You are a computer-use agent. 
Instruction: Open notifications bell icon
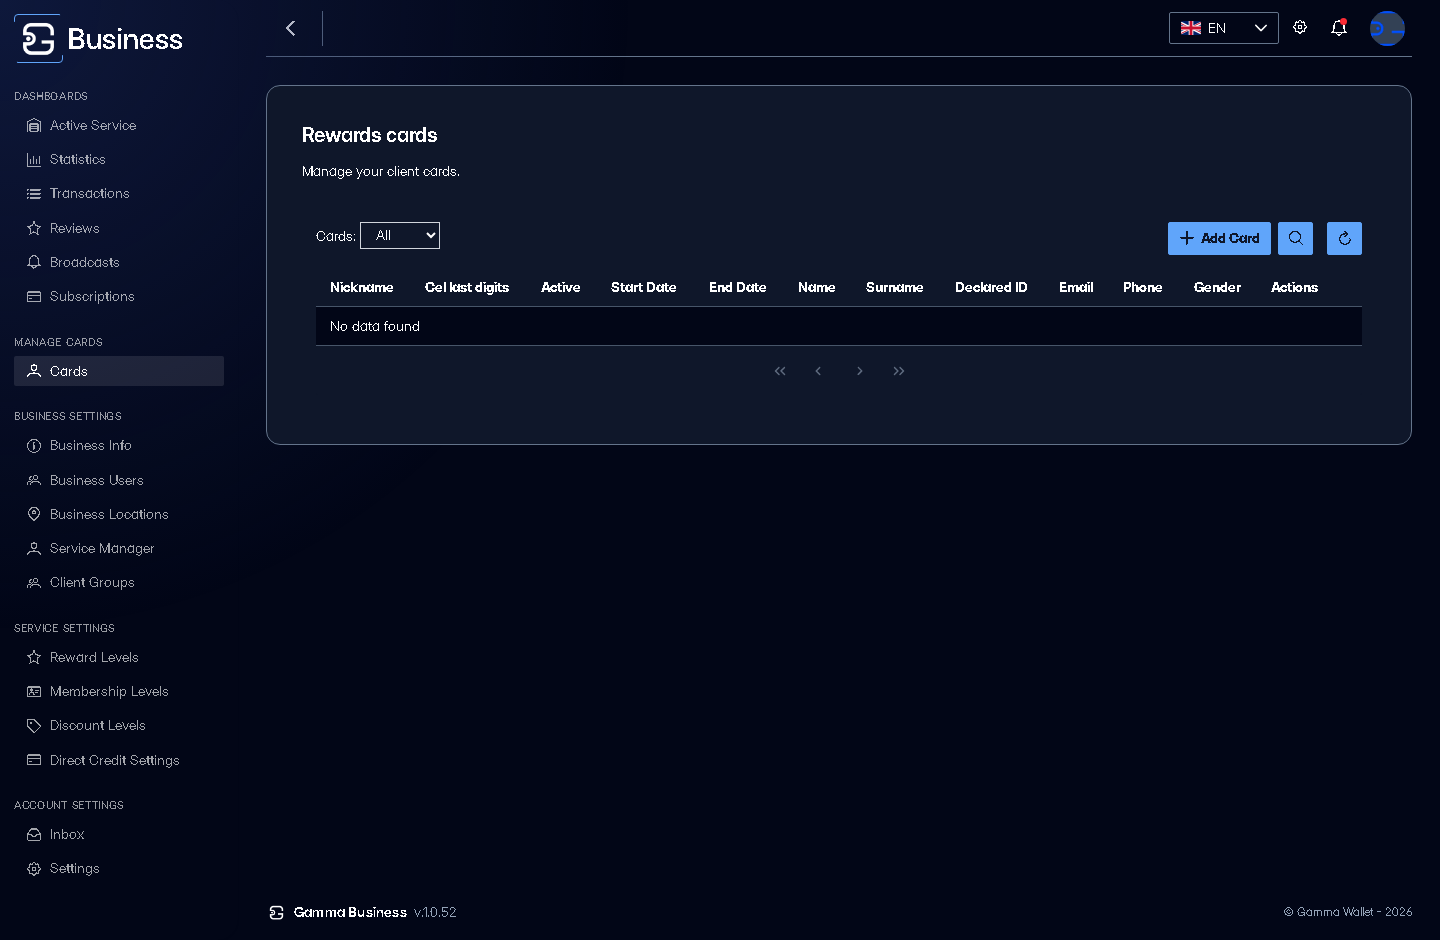tap(1339, 28)
